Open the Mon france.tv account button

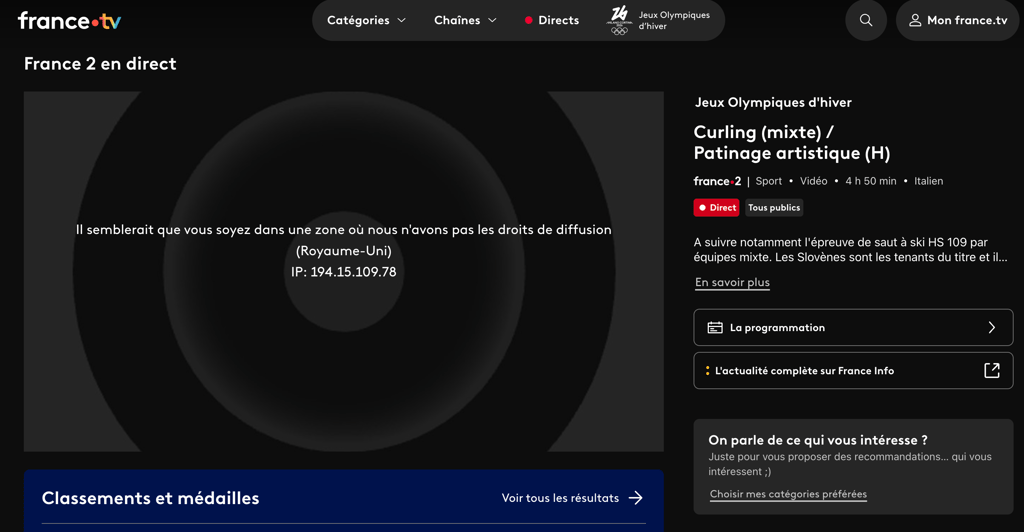(x=957, y=20)
